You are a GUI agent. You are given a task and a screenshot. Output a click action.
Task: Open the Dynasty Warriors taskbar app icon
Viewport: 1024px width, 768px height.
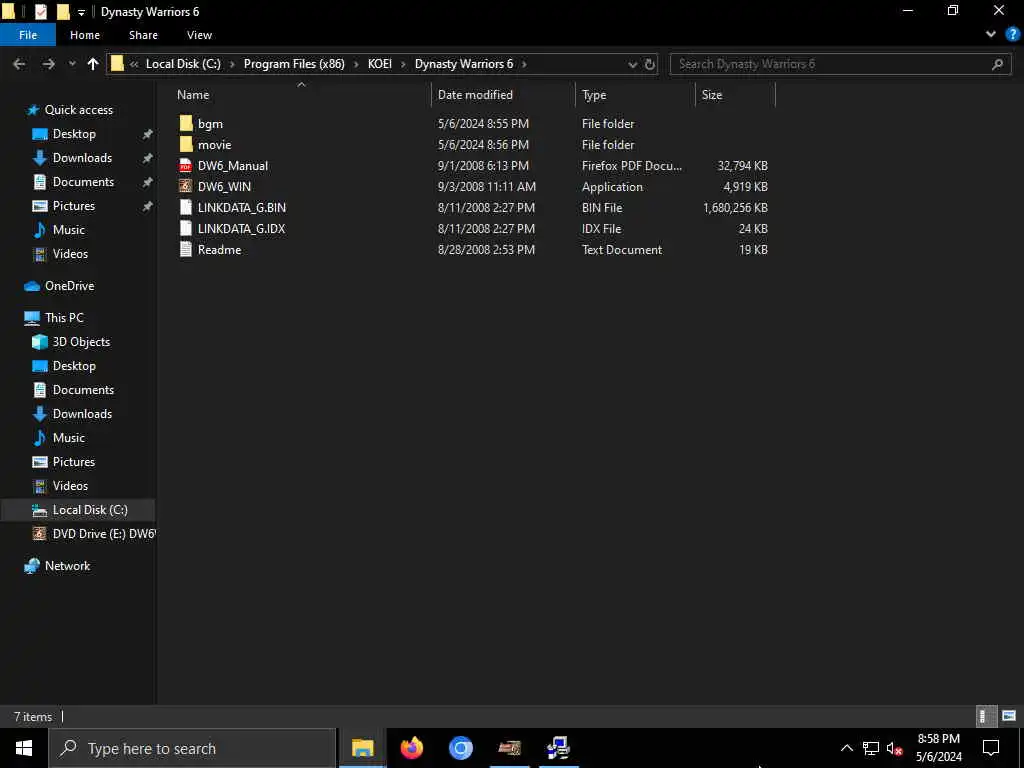509,748
